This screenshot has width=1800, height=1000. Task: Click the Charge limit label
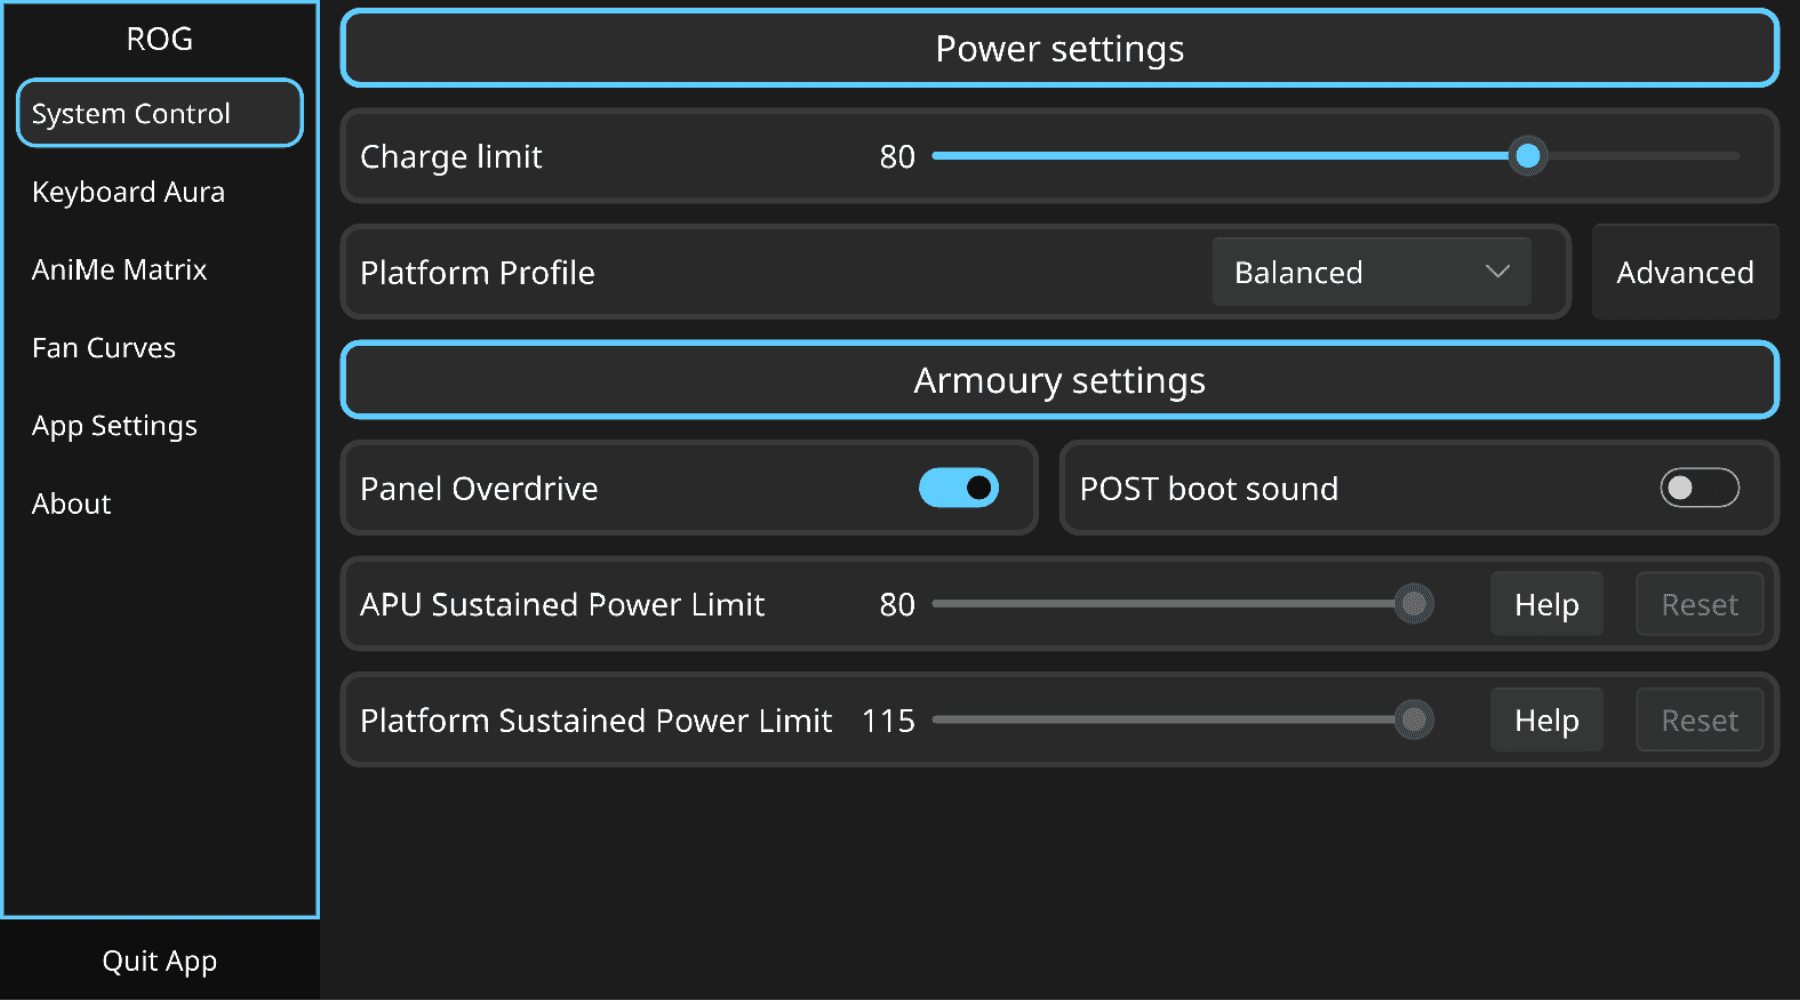[x=451, y=157]
